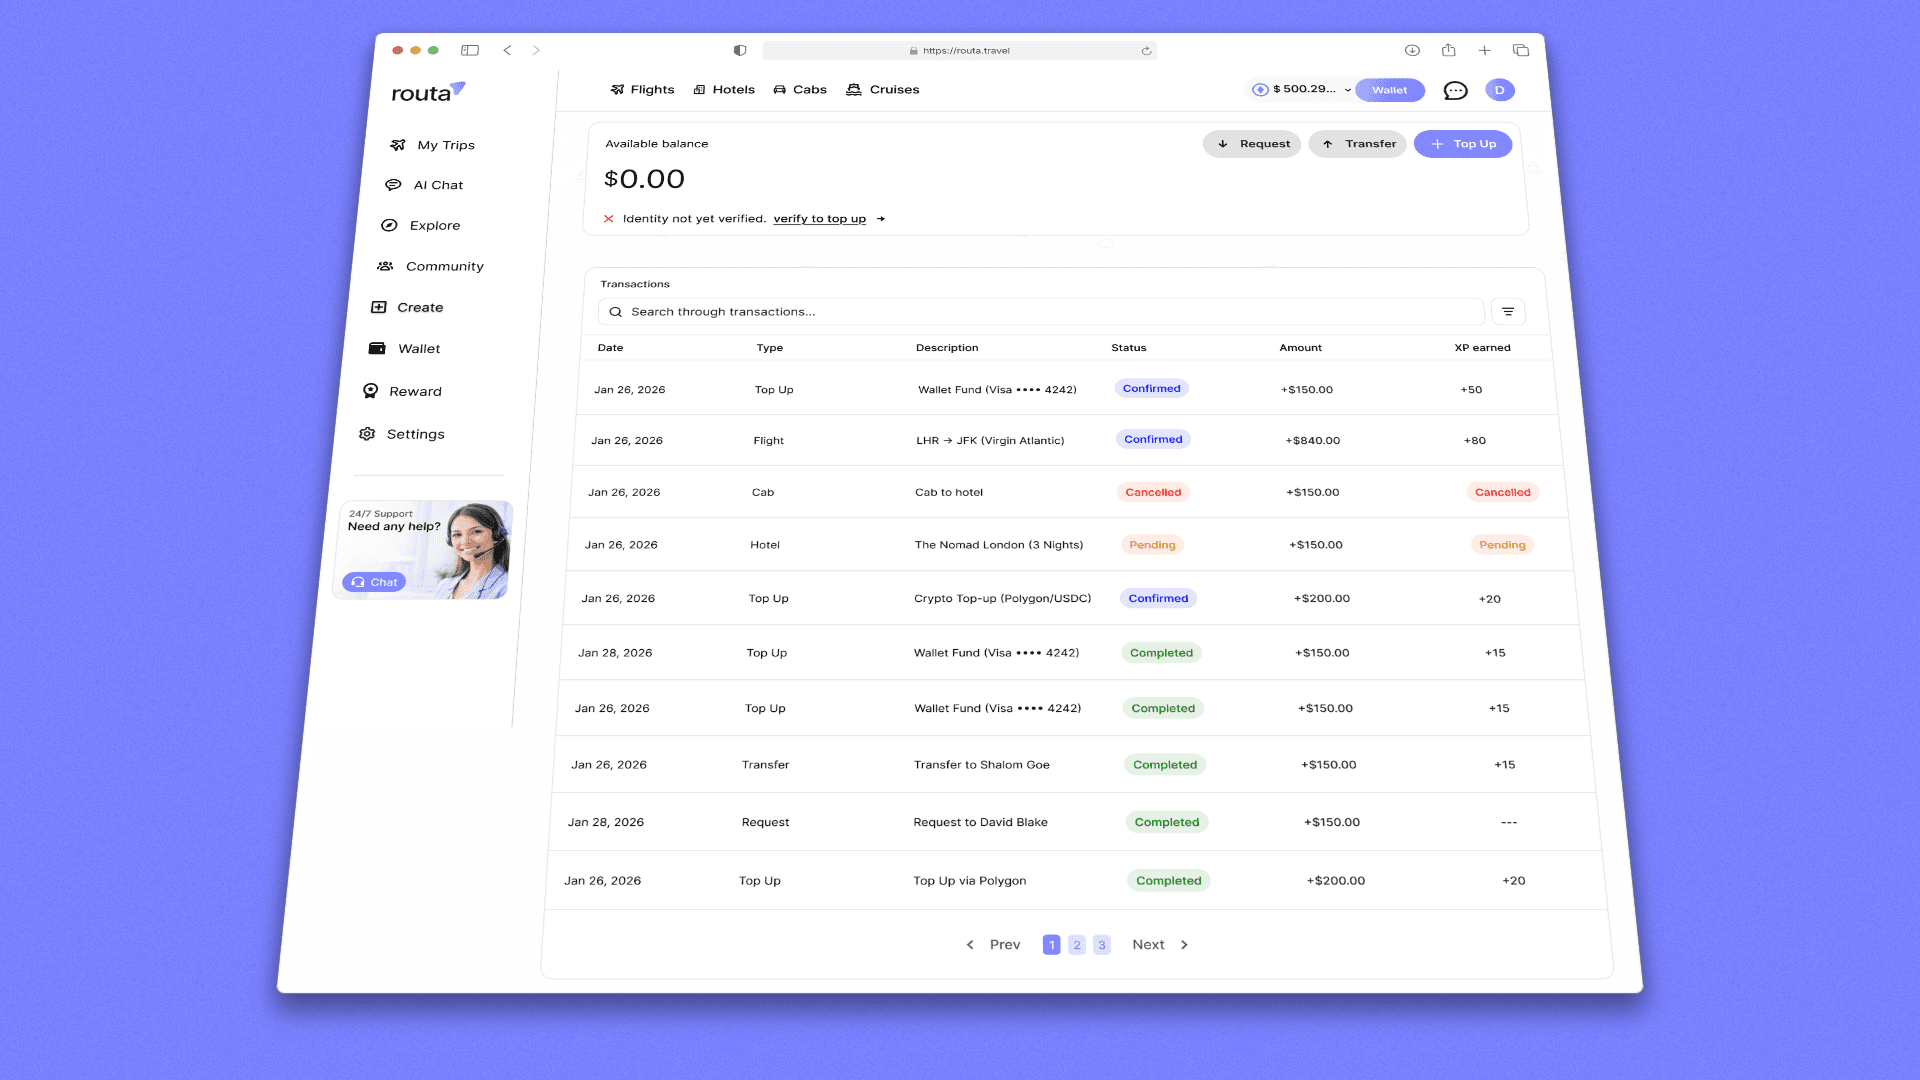The width and height of the screenshot is (1920, 1080).
Task: Follow the arrow next to verify to top up
Action: point(880,219)
